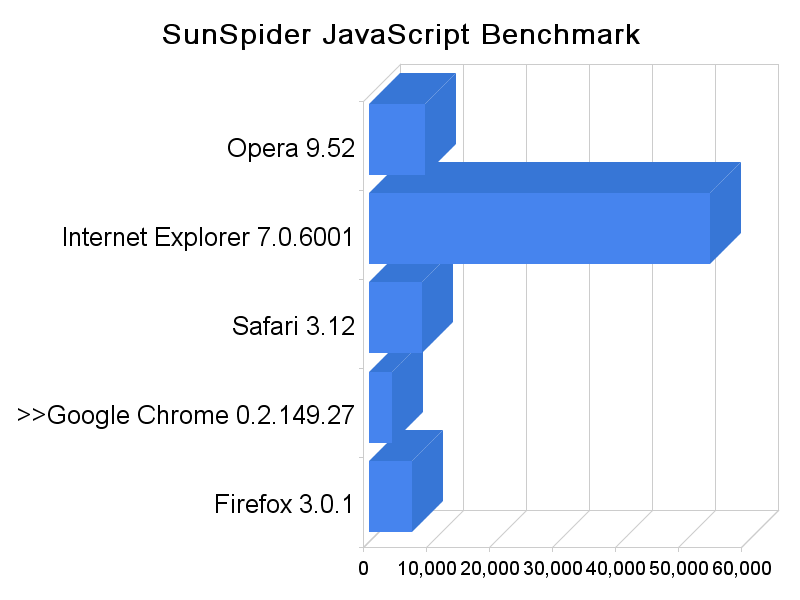Click the 20,000 axis value
This screenshot has height=600, width=800.
pos(490,568)
